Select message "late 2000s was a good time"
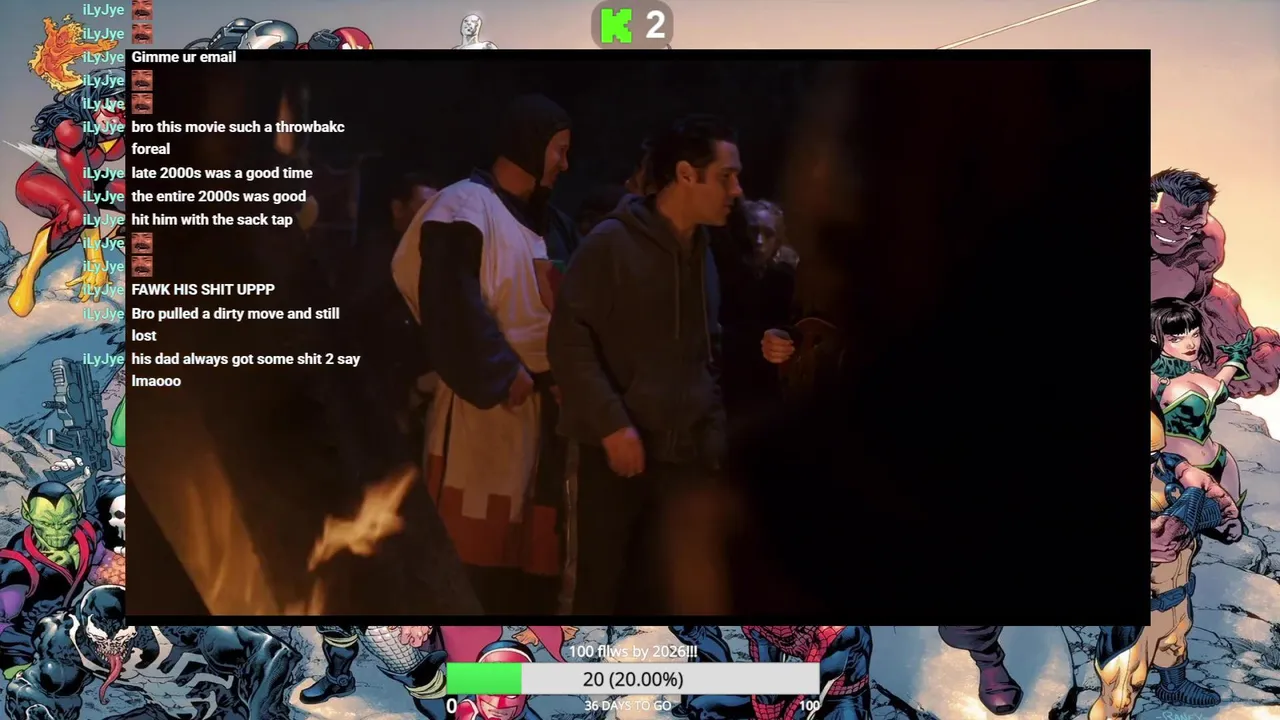 222,173
